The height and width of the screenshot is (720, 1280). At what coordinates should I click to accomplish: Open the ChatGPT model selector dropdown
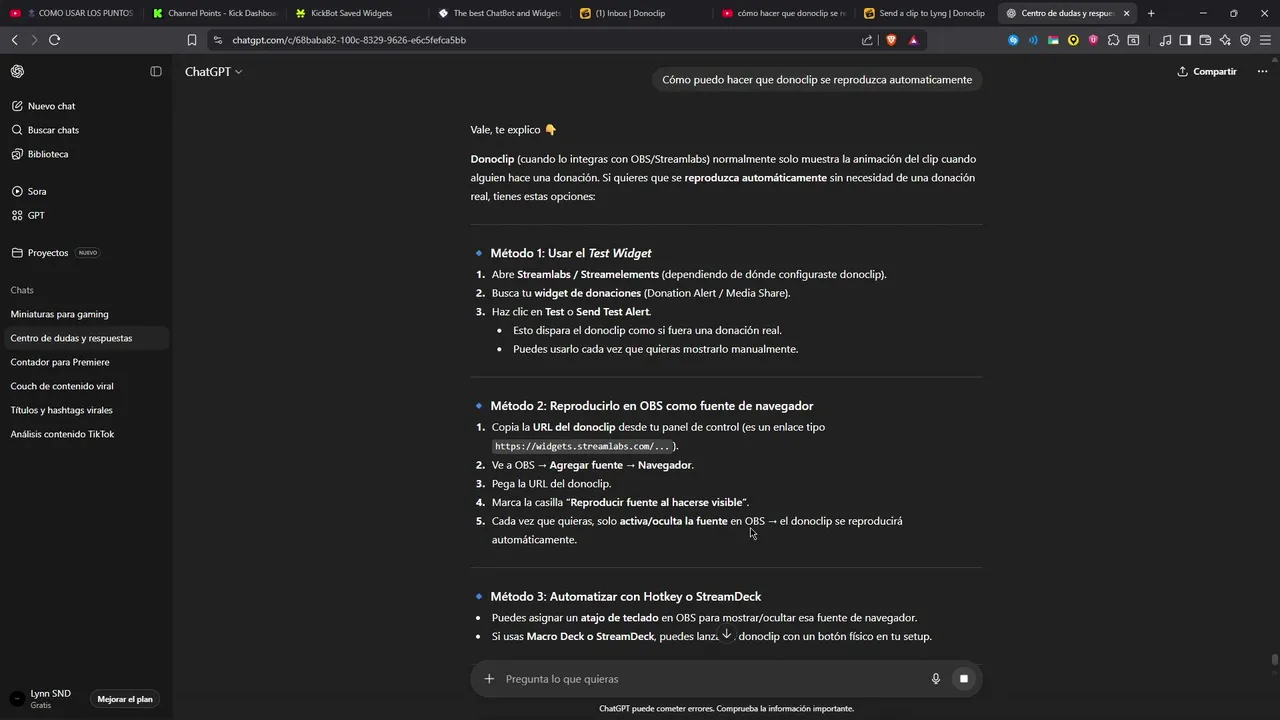[x=213, y=72]
